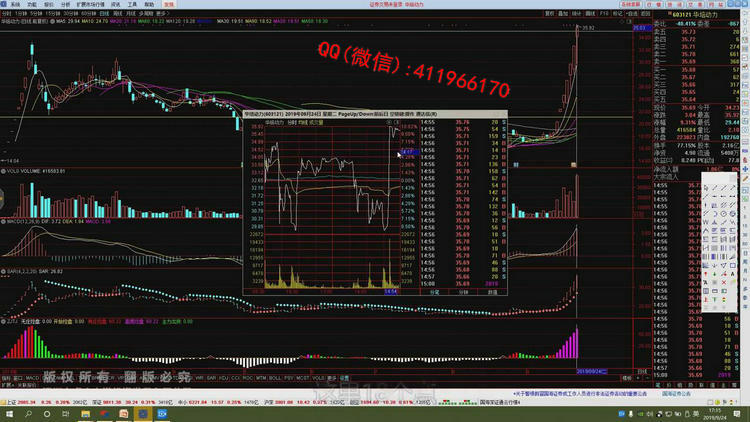The height and width of the screenshot is (422, 750).
Task: Switch chart period to 15分钟
Action: (53, 13)
